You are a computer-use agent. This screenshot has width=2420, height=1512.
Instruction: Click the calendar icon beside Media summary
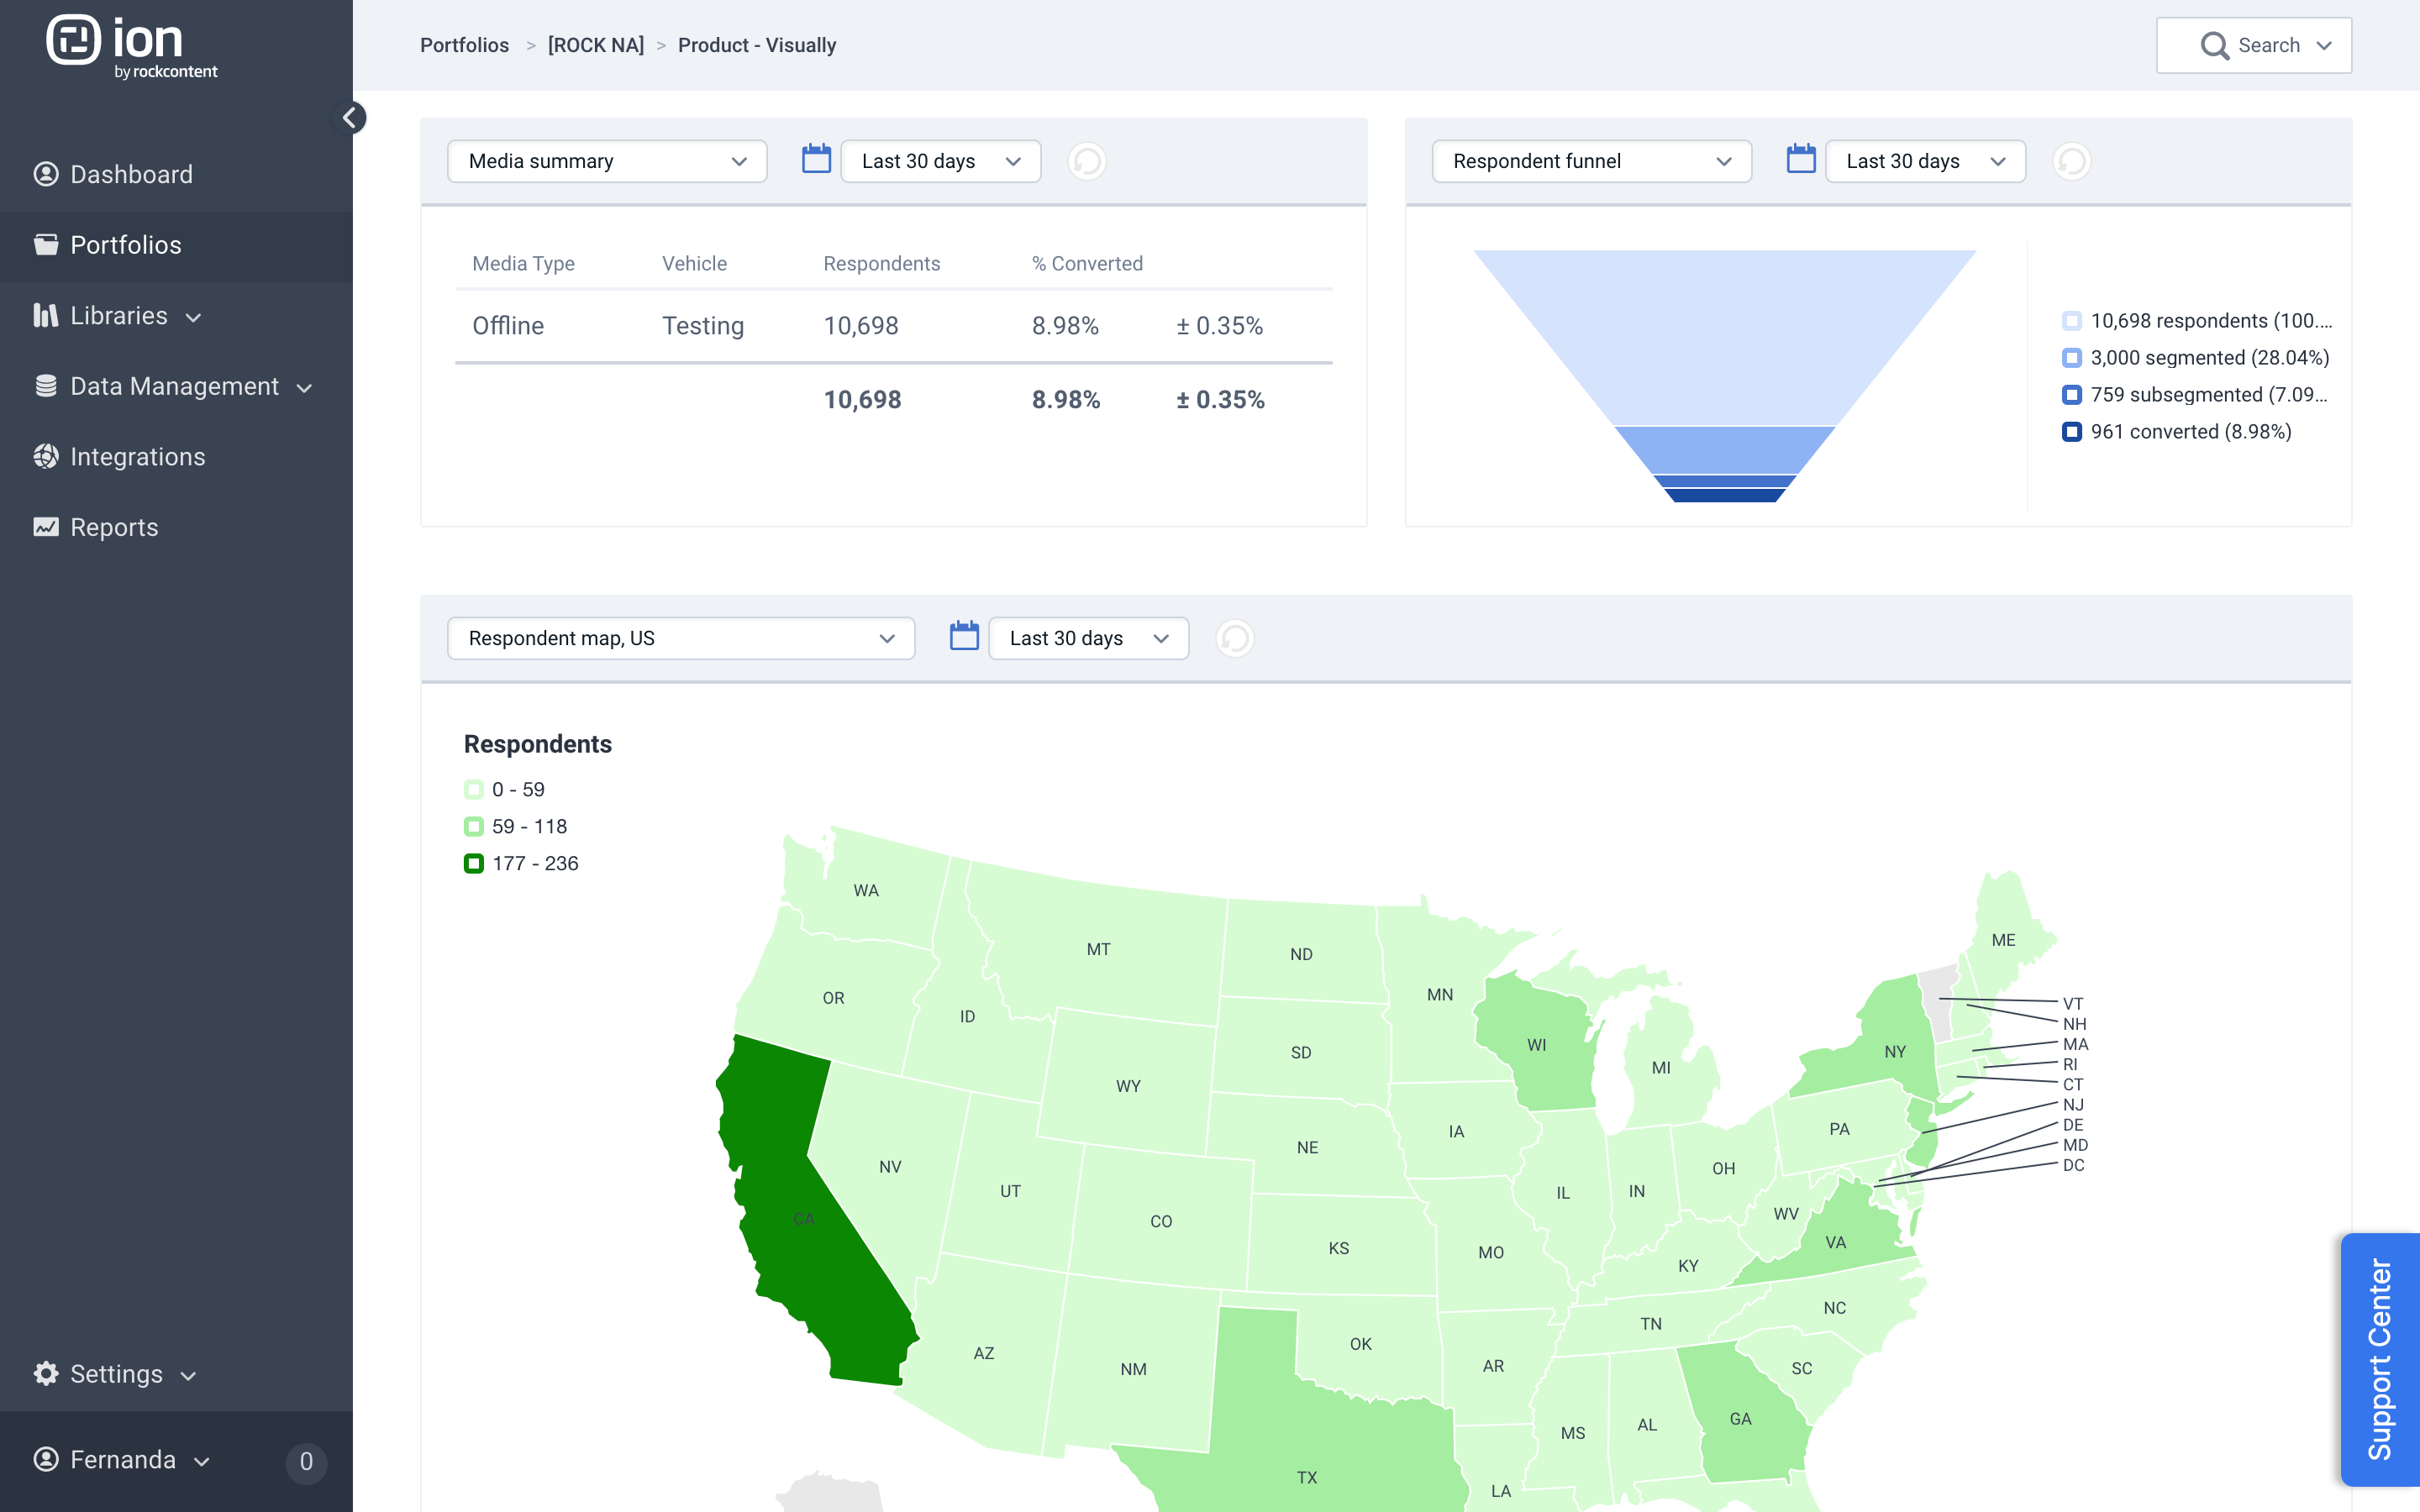(x=816, y=160)
